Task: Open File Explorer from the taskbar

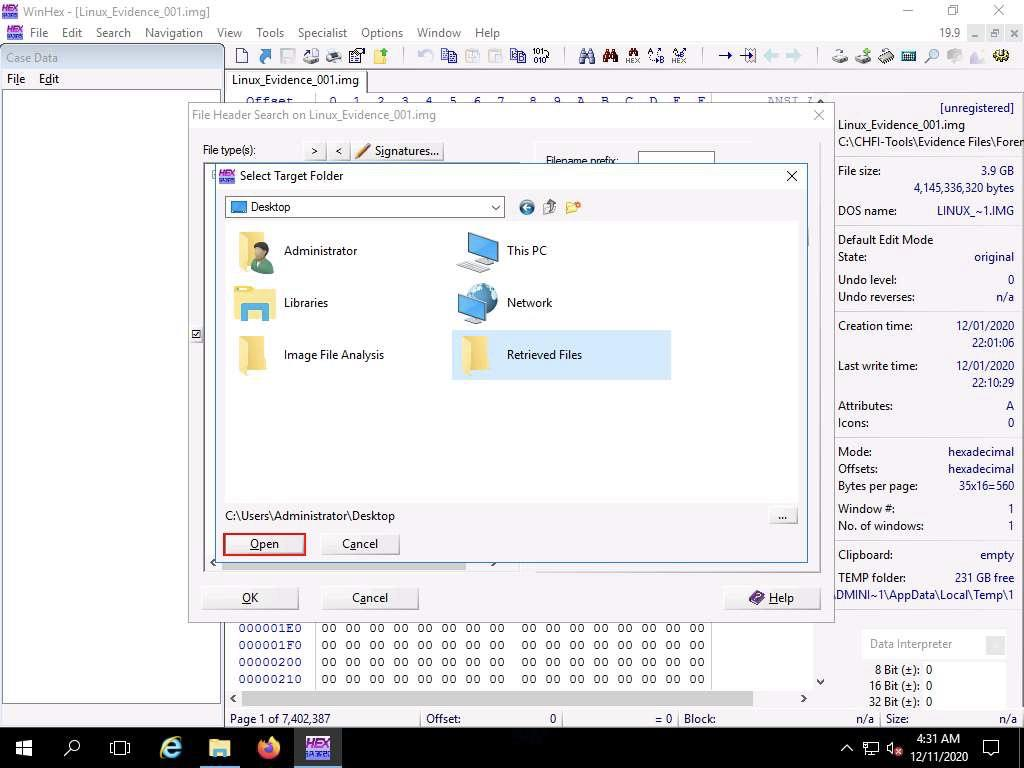Action: coord(219,748)
